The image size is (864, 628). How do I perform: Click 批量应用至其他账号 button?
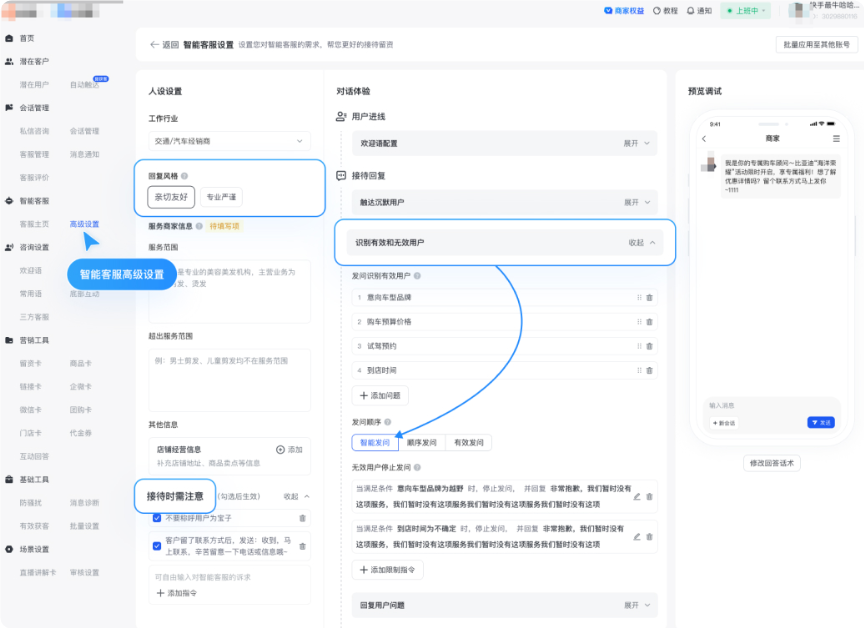[817, 45]
